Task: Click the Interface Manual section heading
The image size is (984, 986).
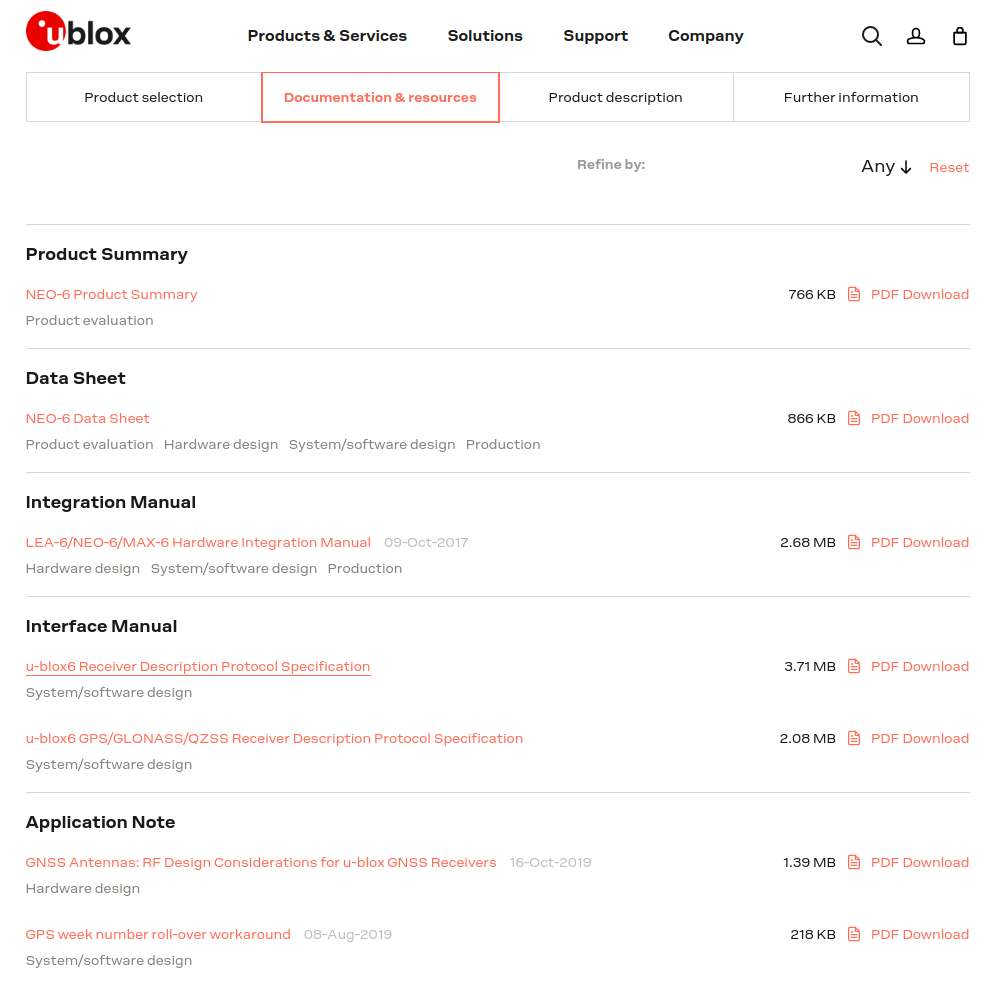Action: (101, 626)
